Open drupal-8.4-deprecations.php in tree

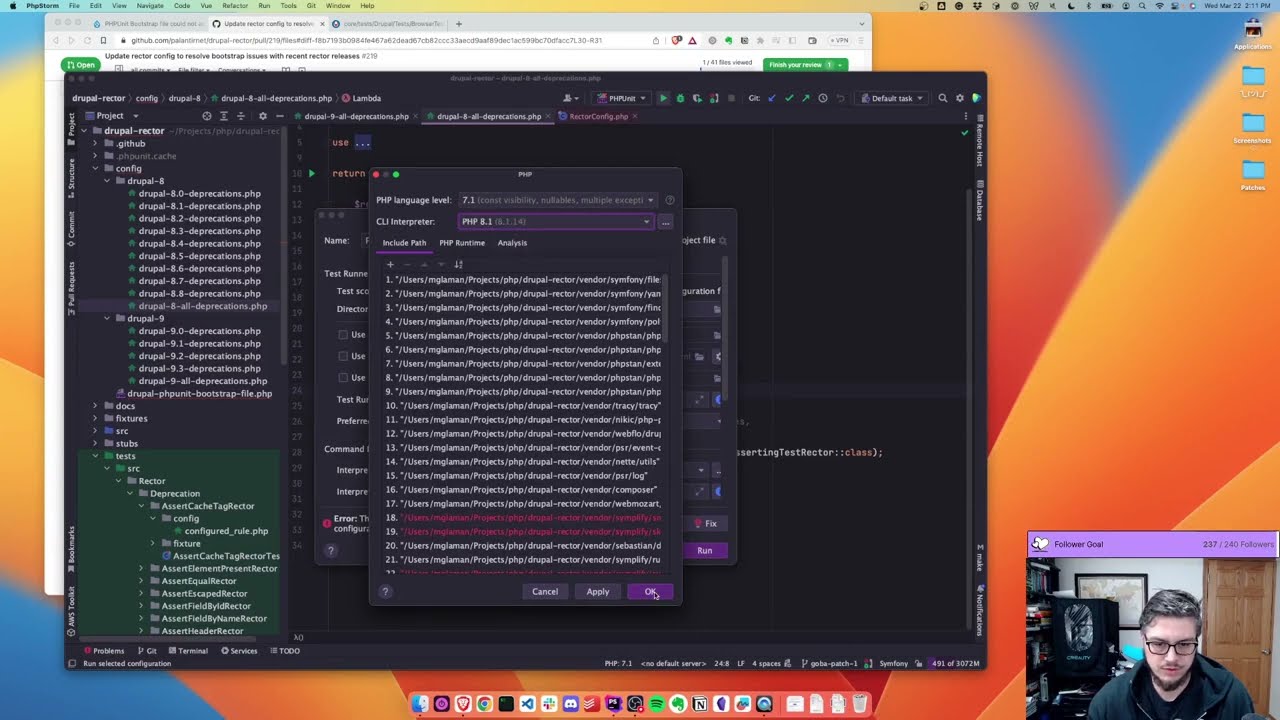(x=199, y=243)
